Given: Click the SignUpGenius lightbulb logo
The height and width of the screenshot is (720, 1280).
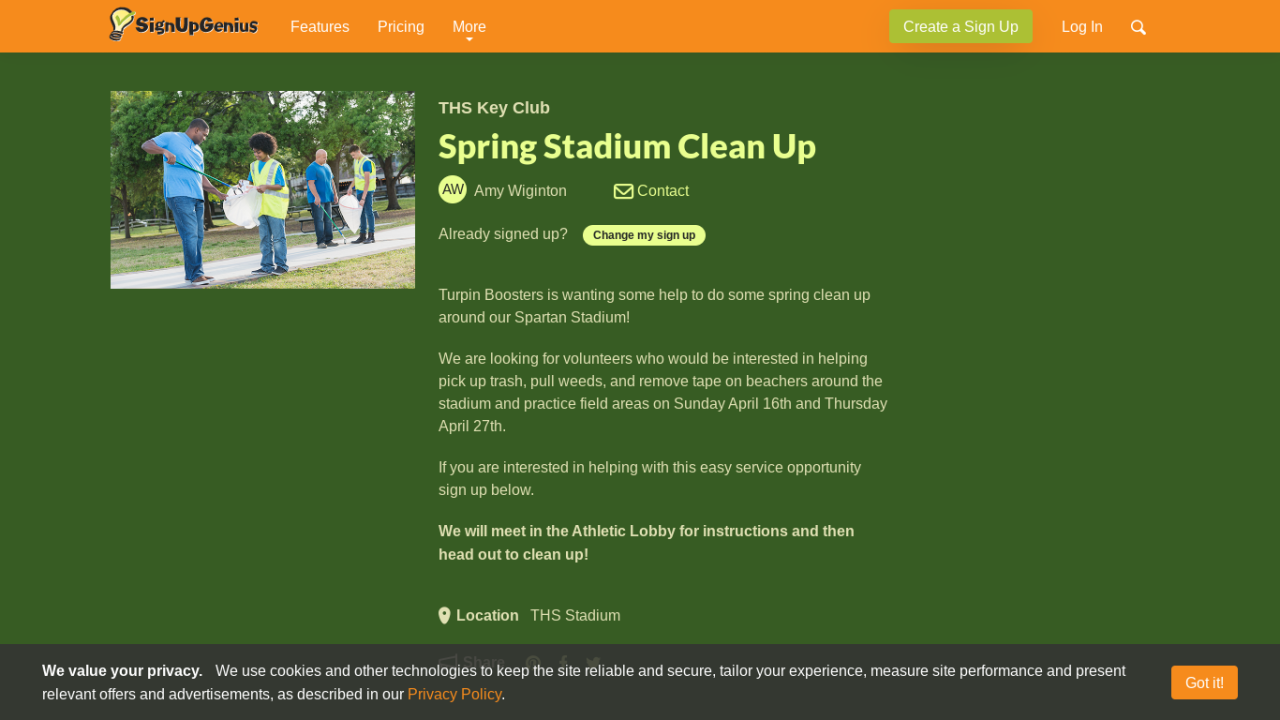Looking at the screenshot, I should point(122,24).
